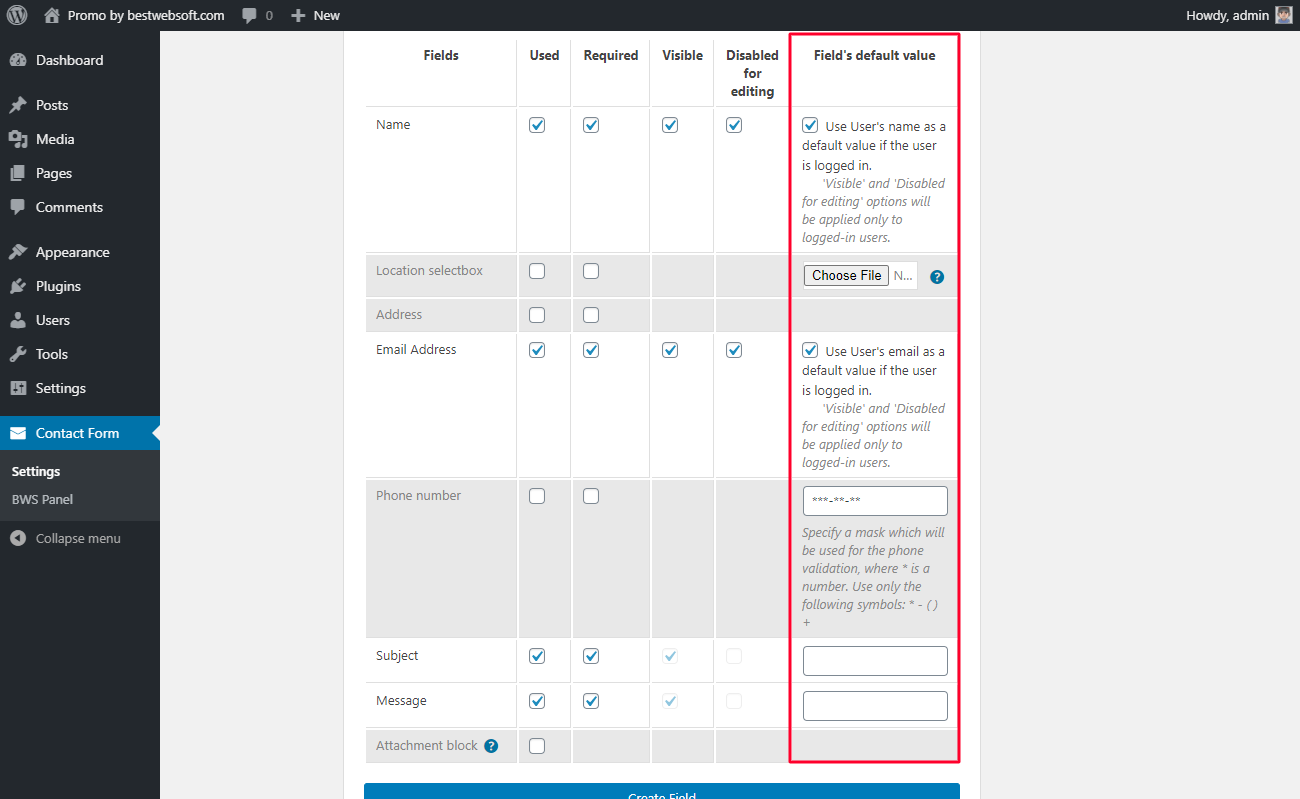Viewport: 1300px width, 799px height.
Task: Enable Required for Location selectbox
Action: (x=591, y=271)
